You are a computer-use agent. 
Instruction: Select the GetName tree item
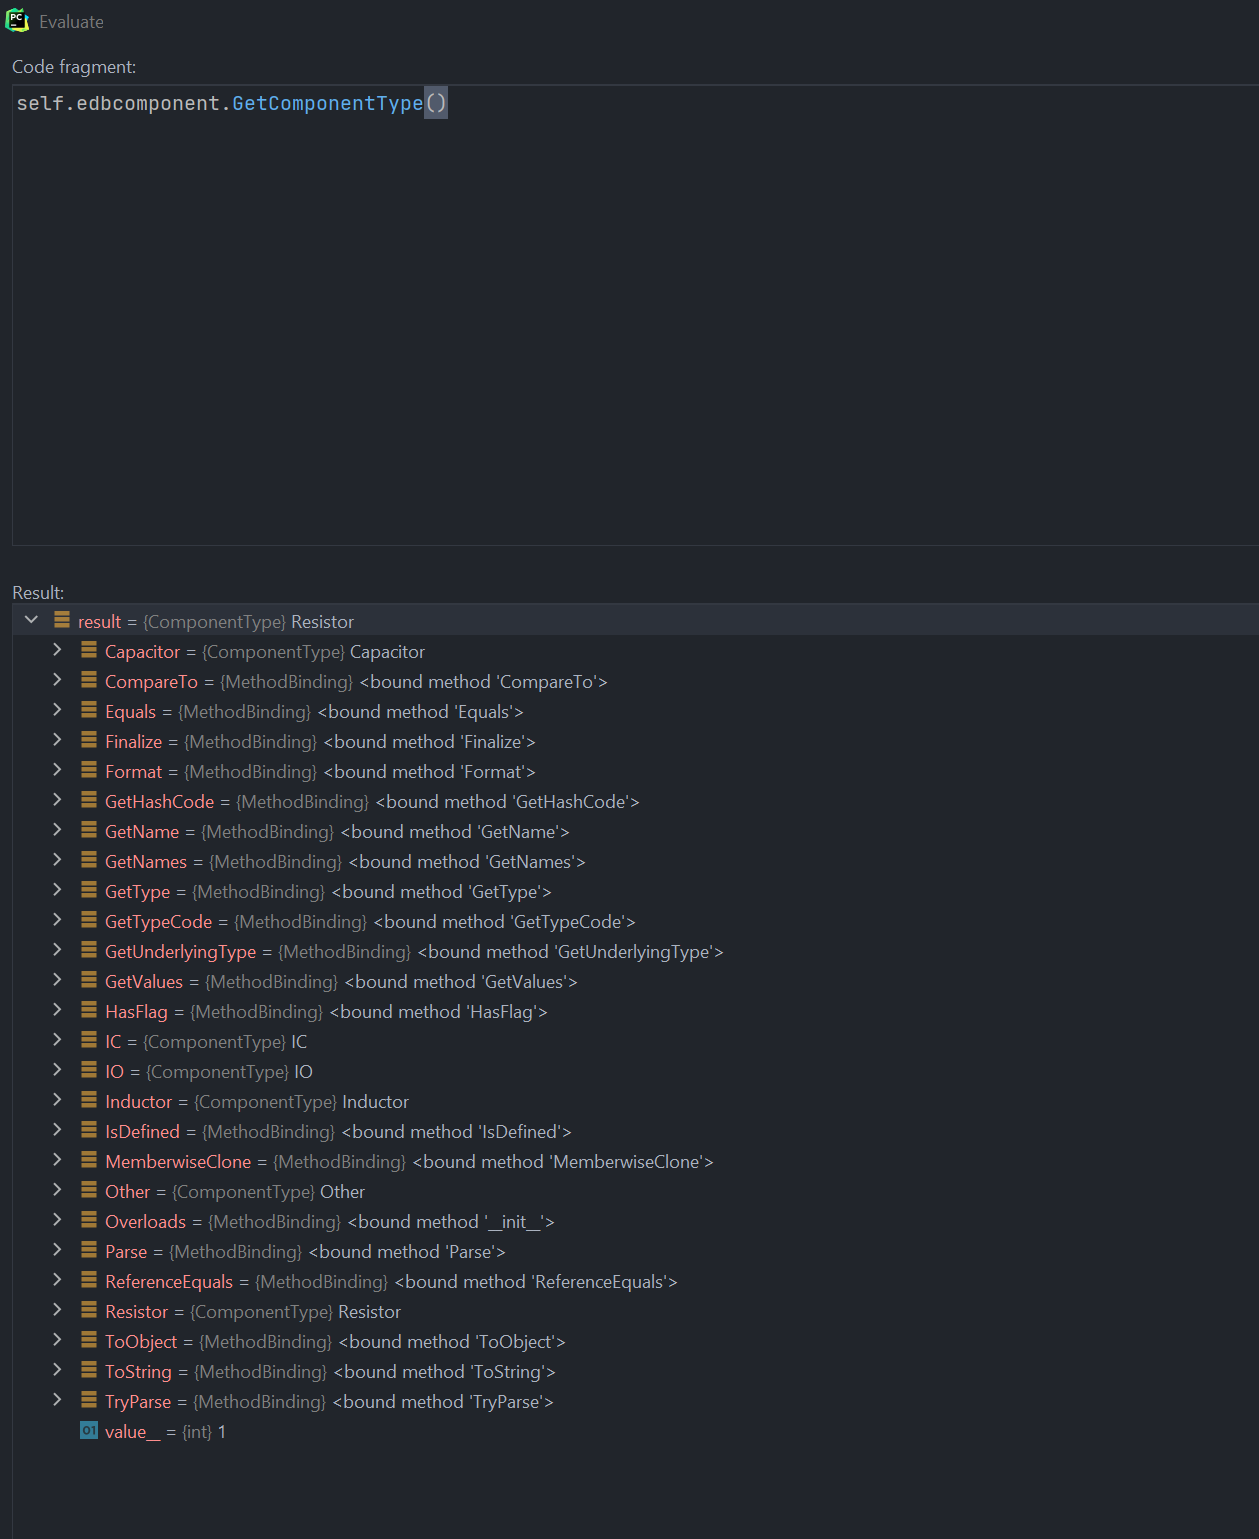[142, 830]
